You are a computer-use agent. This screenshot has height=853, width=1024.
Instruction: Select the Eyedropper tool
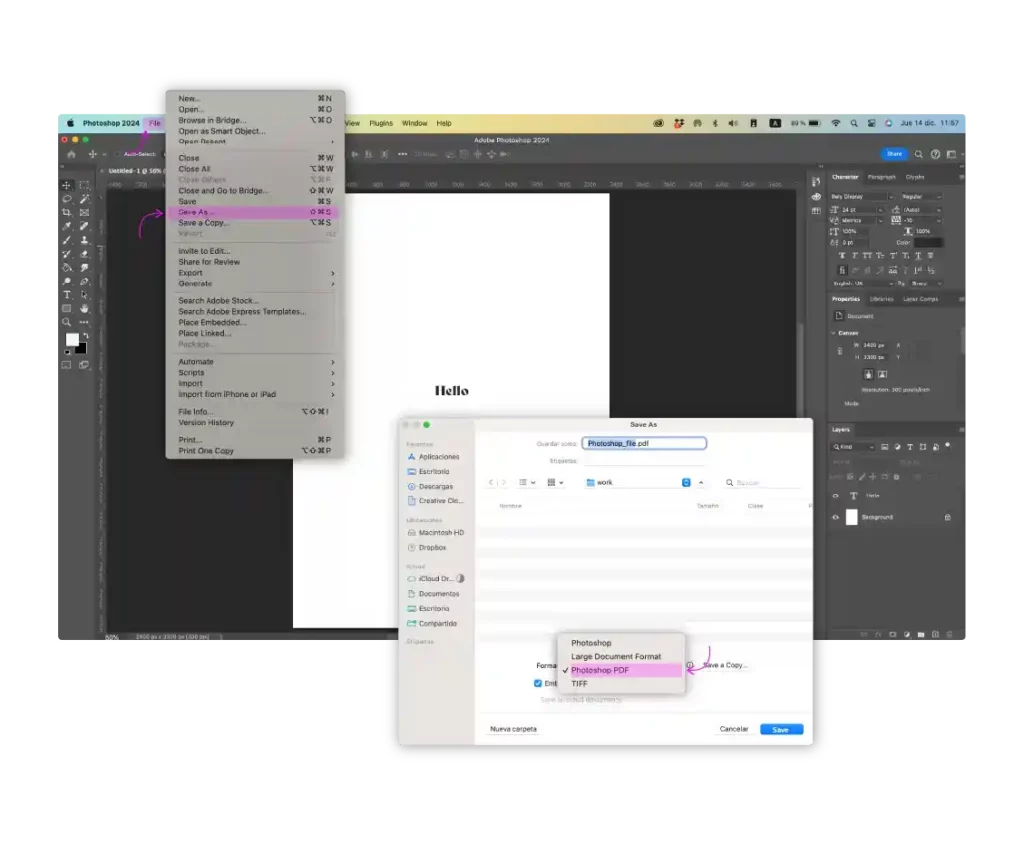pyautogui.click(x=67, y=226)
